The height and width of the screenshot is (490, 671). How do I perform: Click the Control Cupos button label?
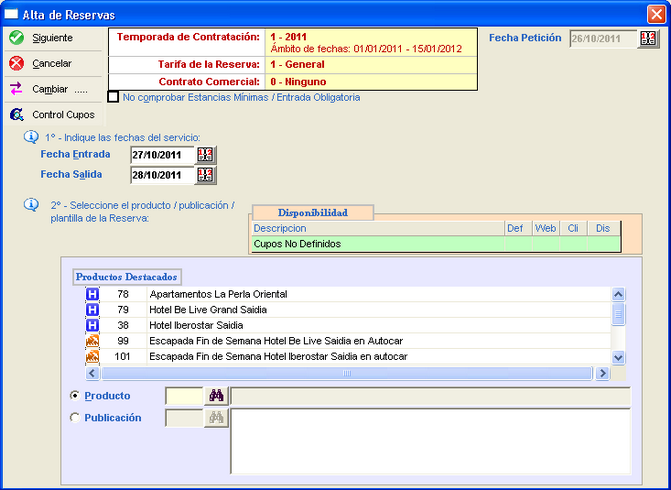[63, 115]
